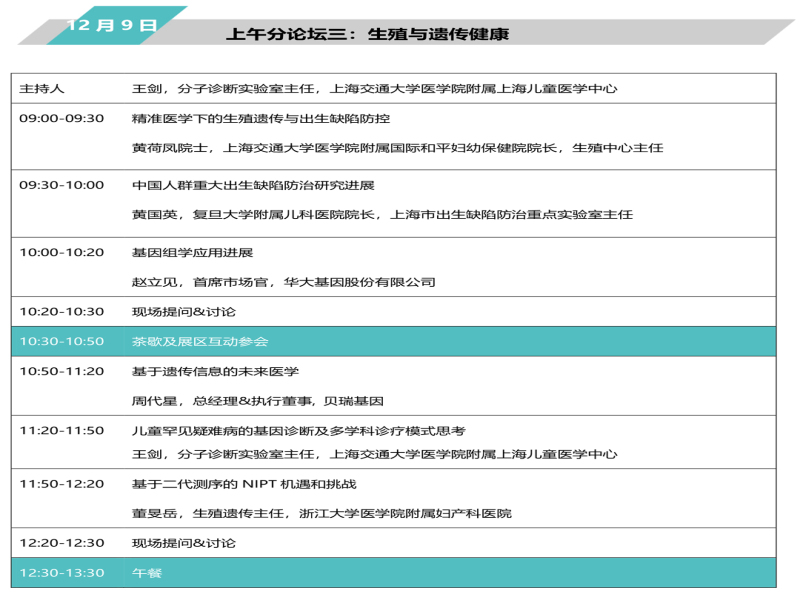Click the title 上午分论坛三：生殖与遗传健康
This screenshot has width=800, height=600.
[x=367, y=34]
